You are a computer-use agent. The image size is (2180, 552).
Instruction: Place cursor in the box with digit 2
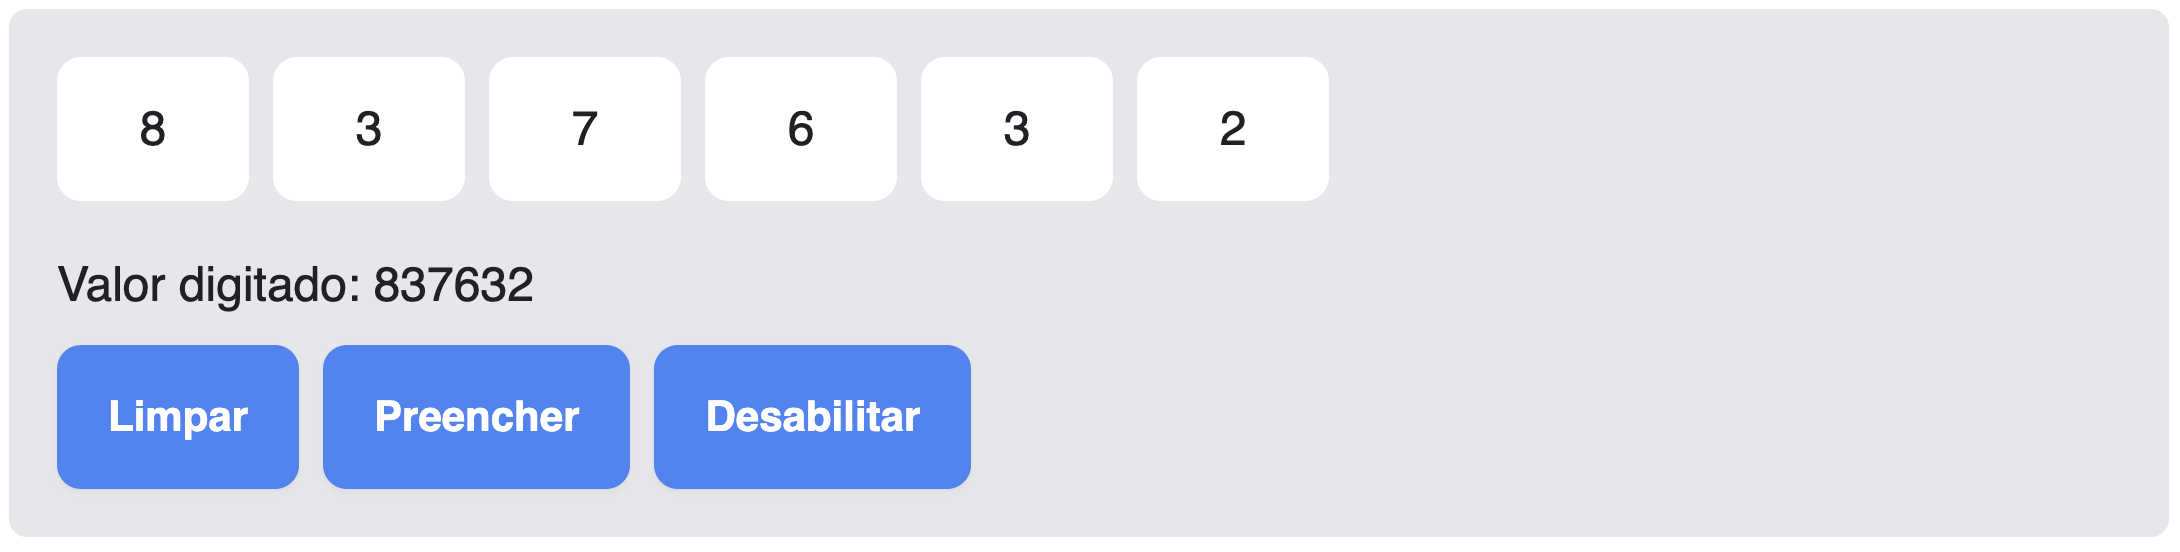pos(1233,129)
